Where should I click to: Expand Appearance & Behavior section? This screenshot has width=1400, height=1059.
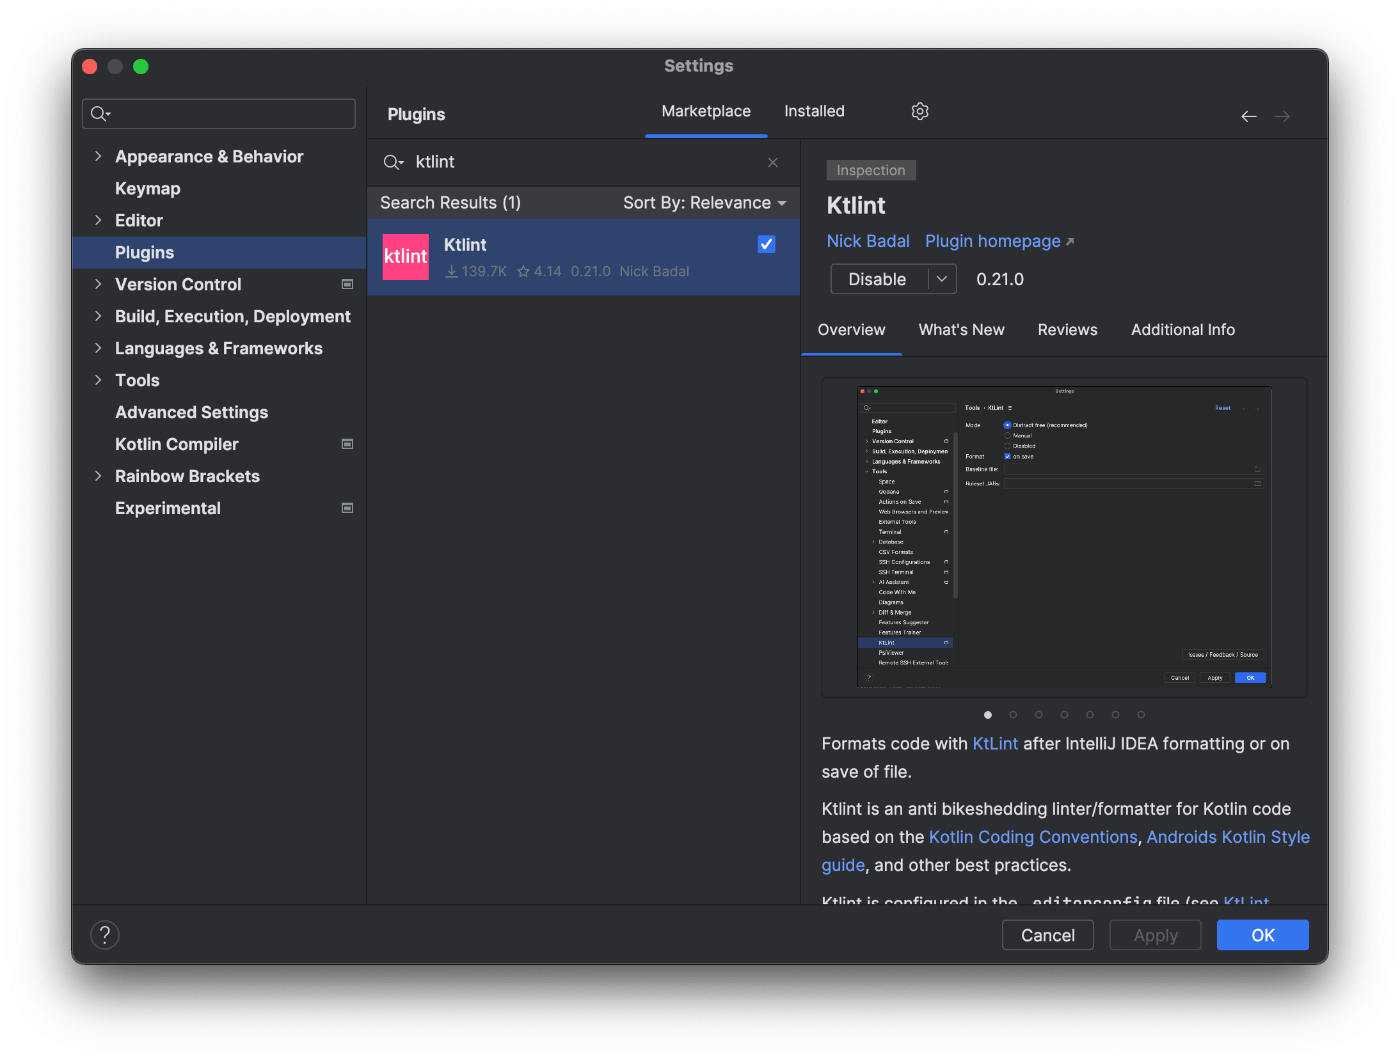[98, 156]
